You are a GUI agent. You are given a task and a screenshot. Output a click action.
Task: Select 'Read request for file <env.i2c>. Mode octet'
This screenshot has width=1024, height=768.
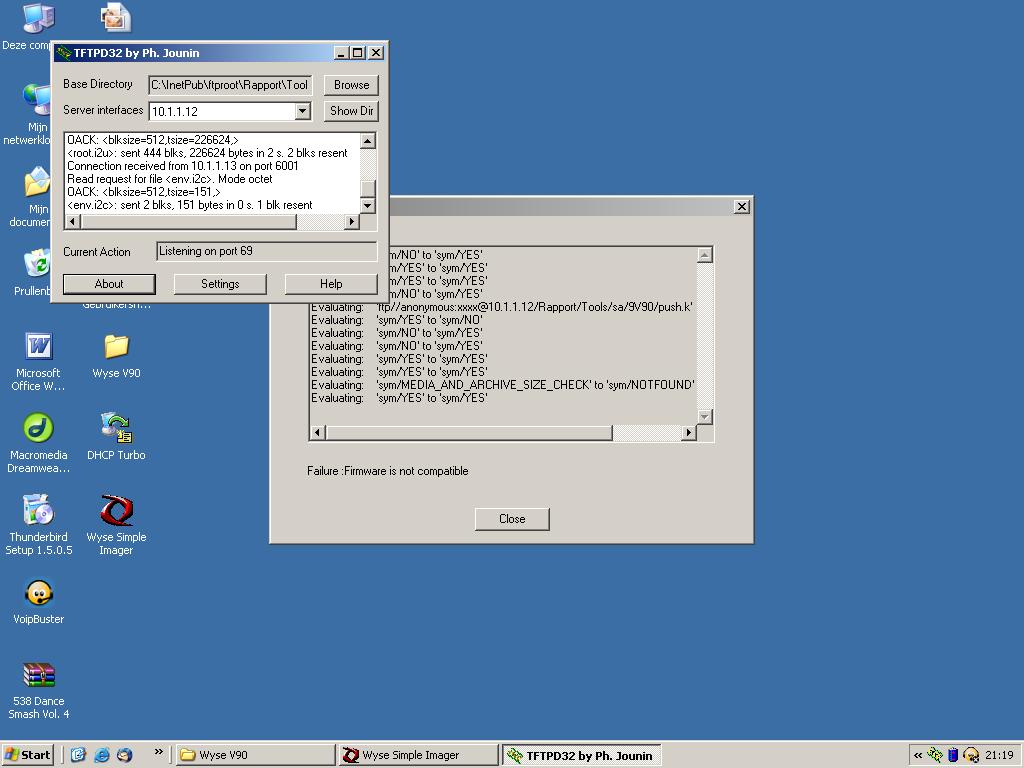pos(170,179)
